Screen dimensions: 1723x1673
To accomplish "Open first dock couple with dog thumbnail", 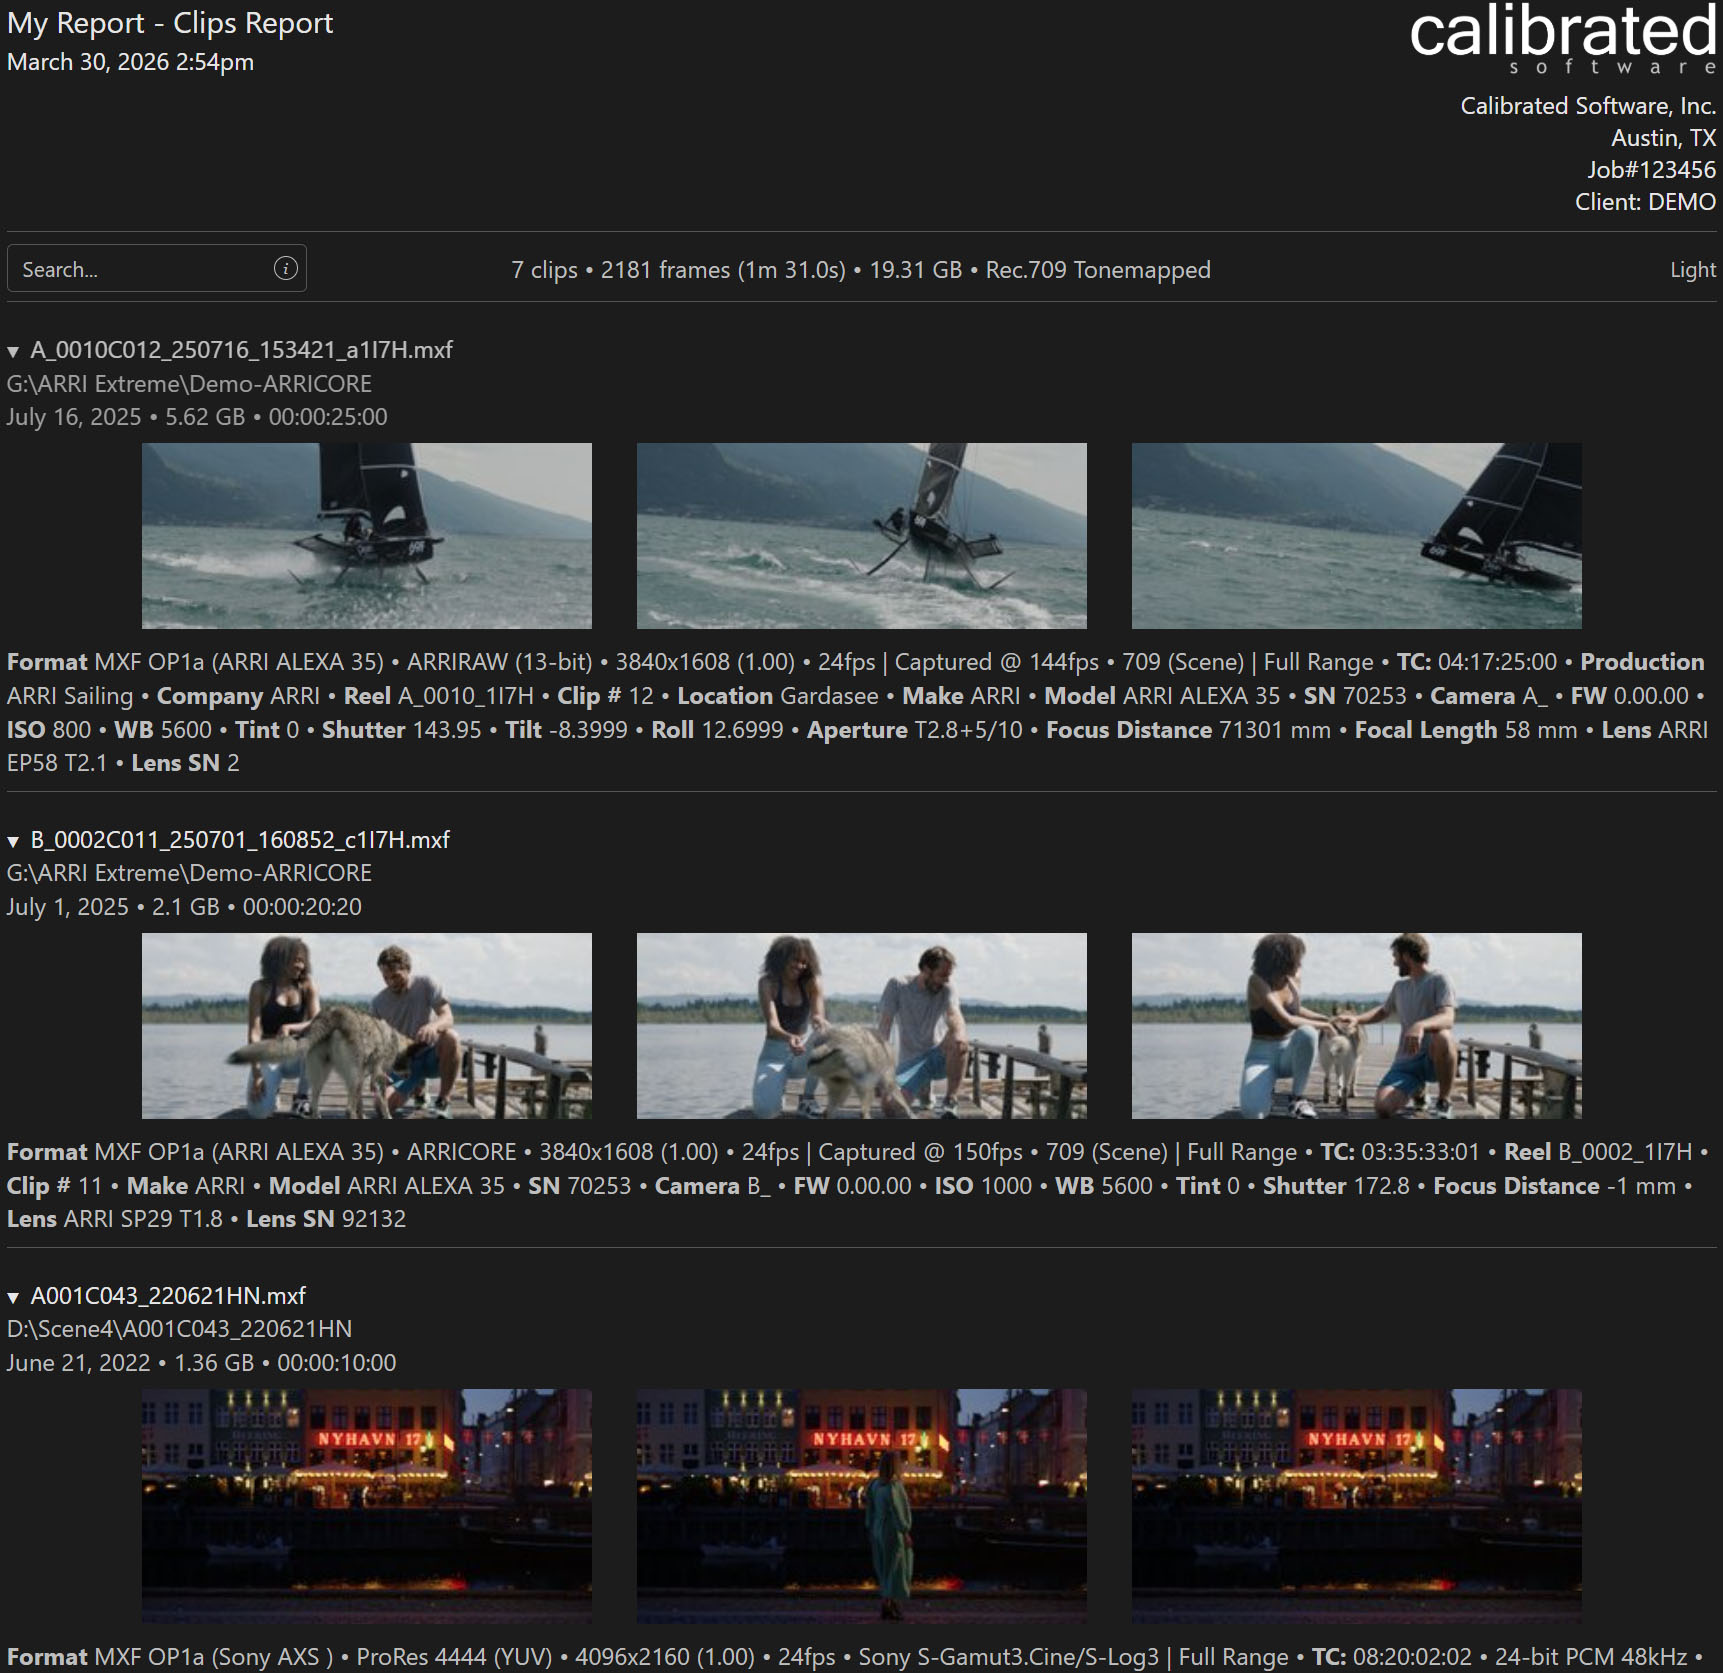I will pos(366,1026).
